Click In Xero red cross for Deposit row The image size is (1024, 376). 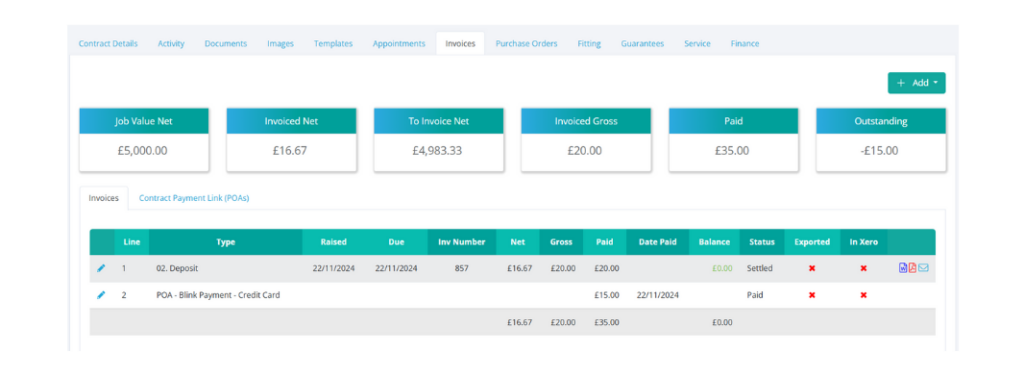click(x=863, y=268)
